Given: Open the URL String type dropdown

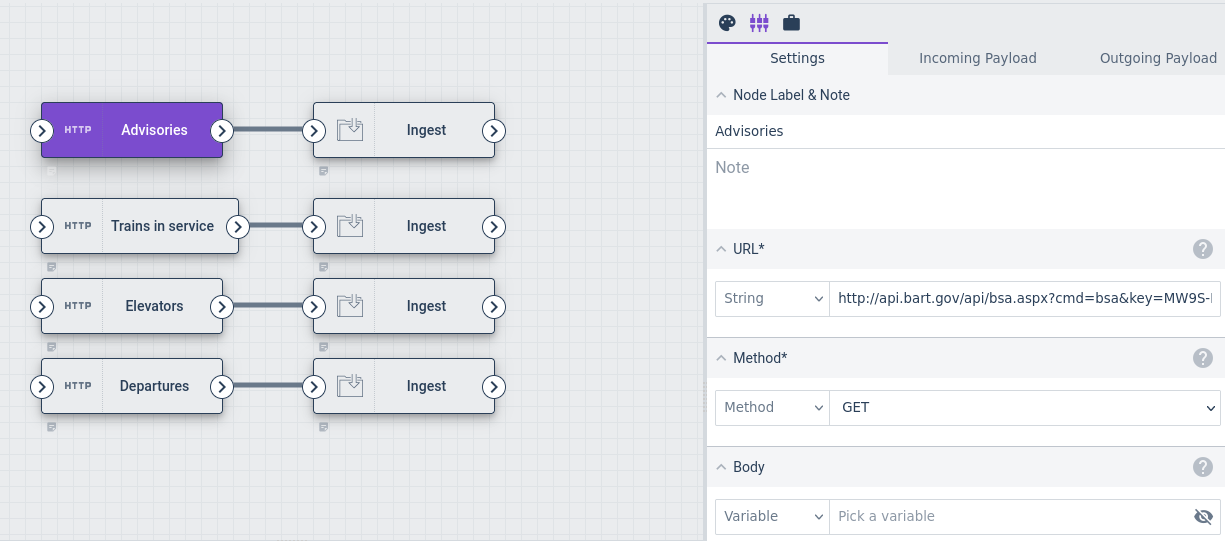Looking at the screenshot, I should pos(772,298).
